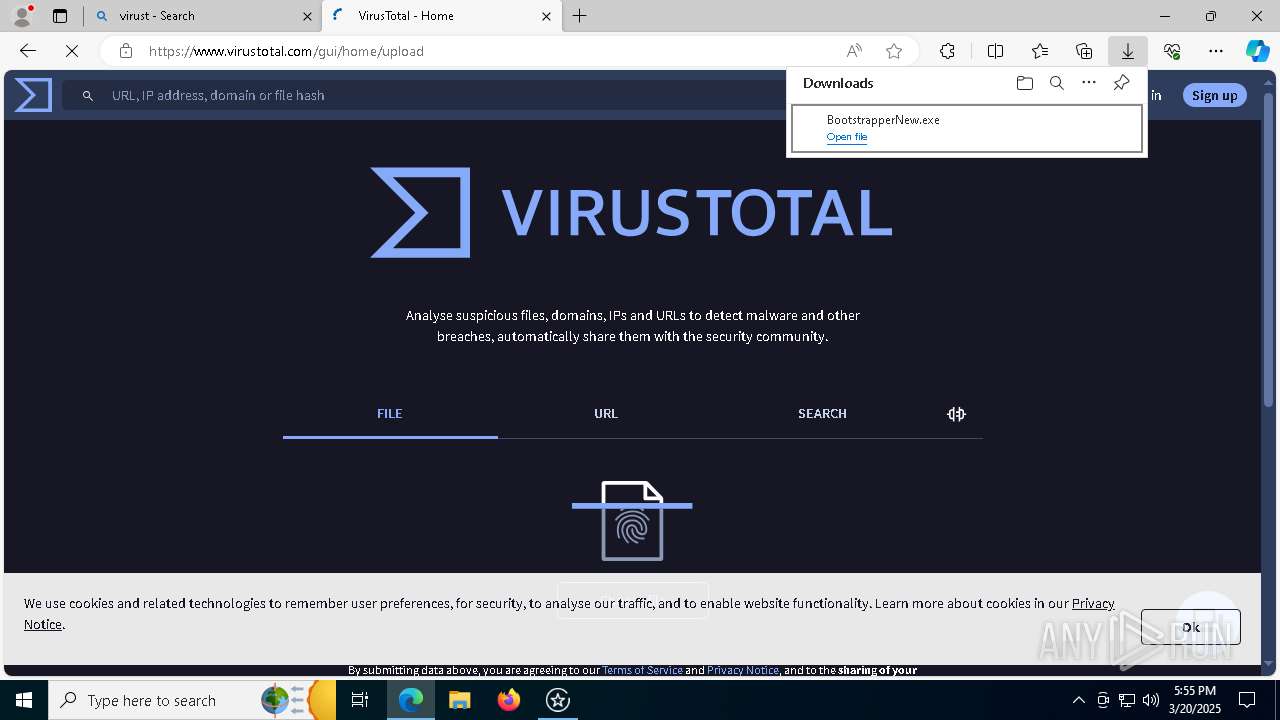
Task: Open the Favorites star list
Action: tap(1040, 51)
